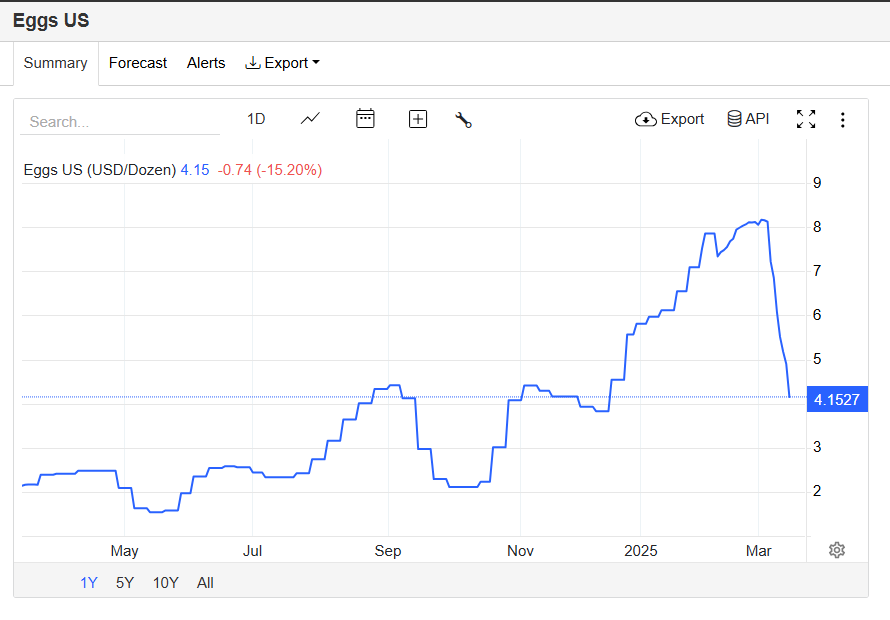
Task: Select the 1D interval option
Action: click(256, 119)
